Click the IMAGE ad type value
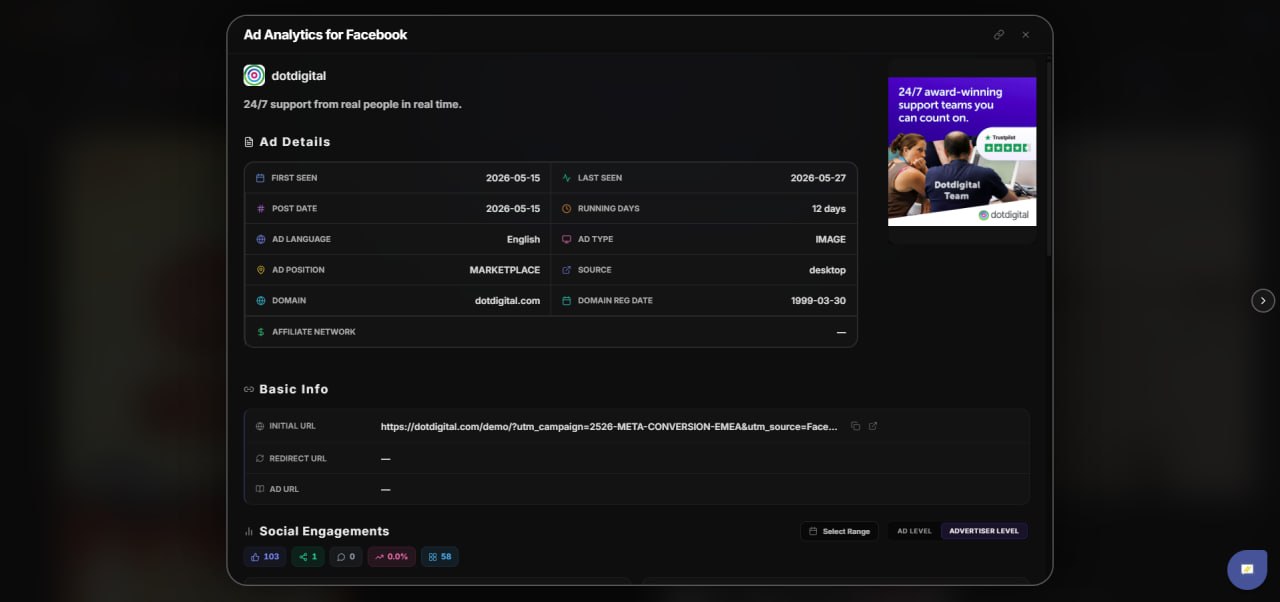 [x=830, y=240]
